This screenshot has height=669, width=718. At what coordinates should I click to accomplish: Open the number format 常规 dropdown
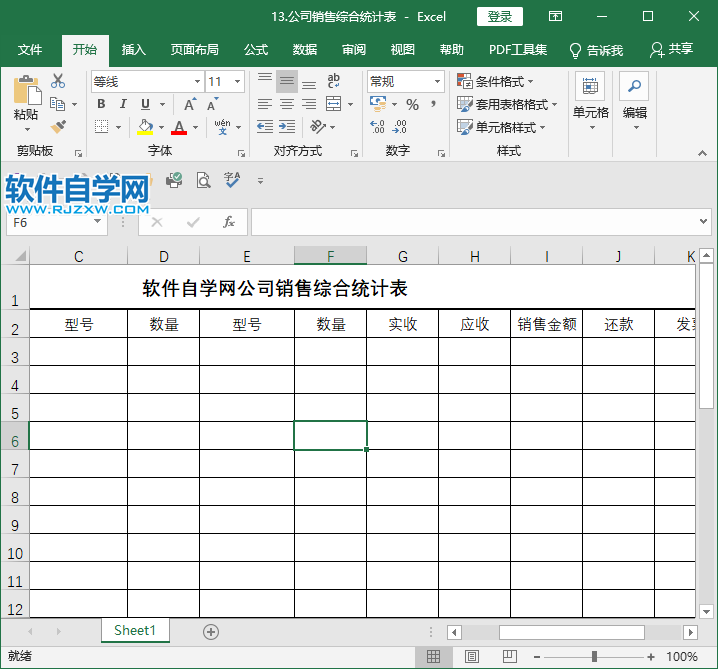(437, 82)
